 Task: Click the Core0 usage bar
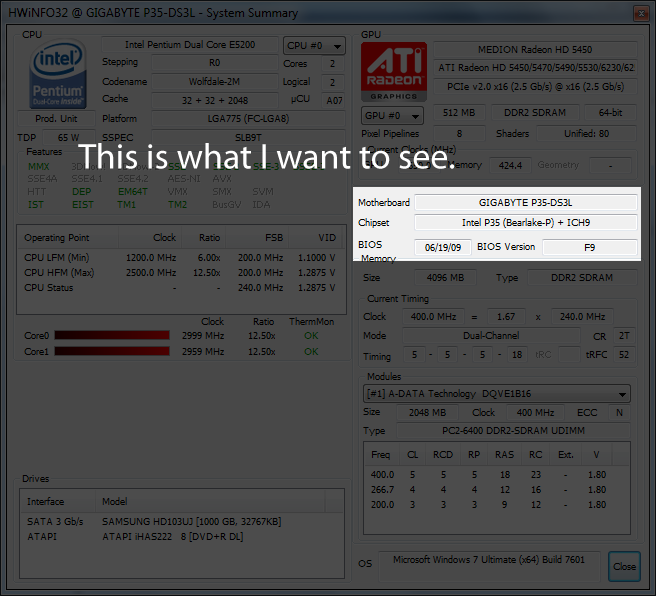point(112,336)
